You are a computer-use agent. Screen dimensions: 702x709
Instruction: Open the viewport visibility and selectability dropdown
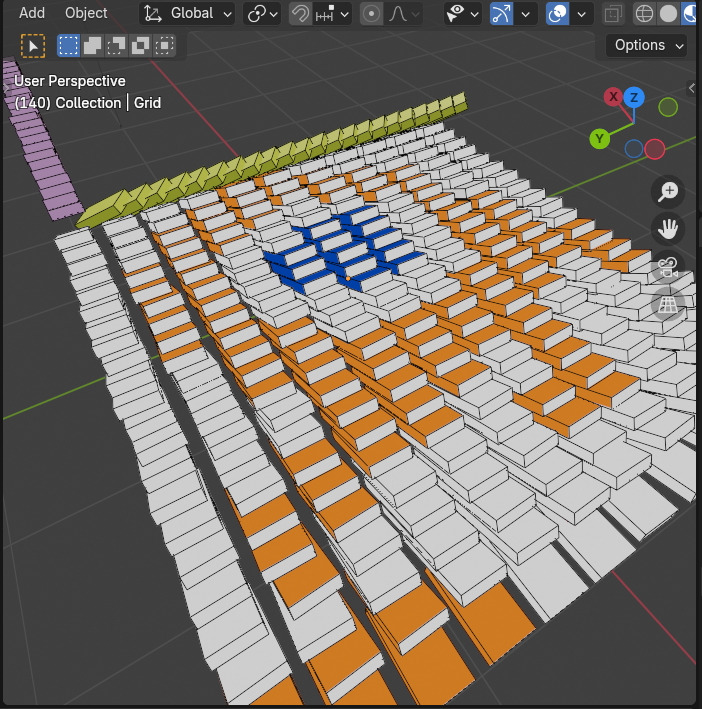click(462, 14)
